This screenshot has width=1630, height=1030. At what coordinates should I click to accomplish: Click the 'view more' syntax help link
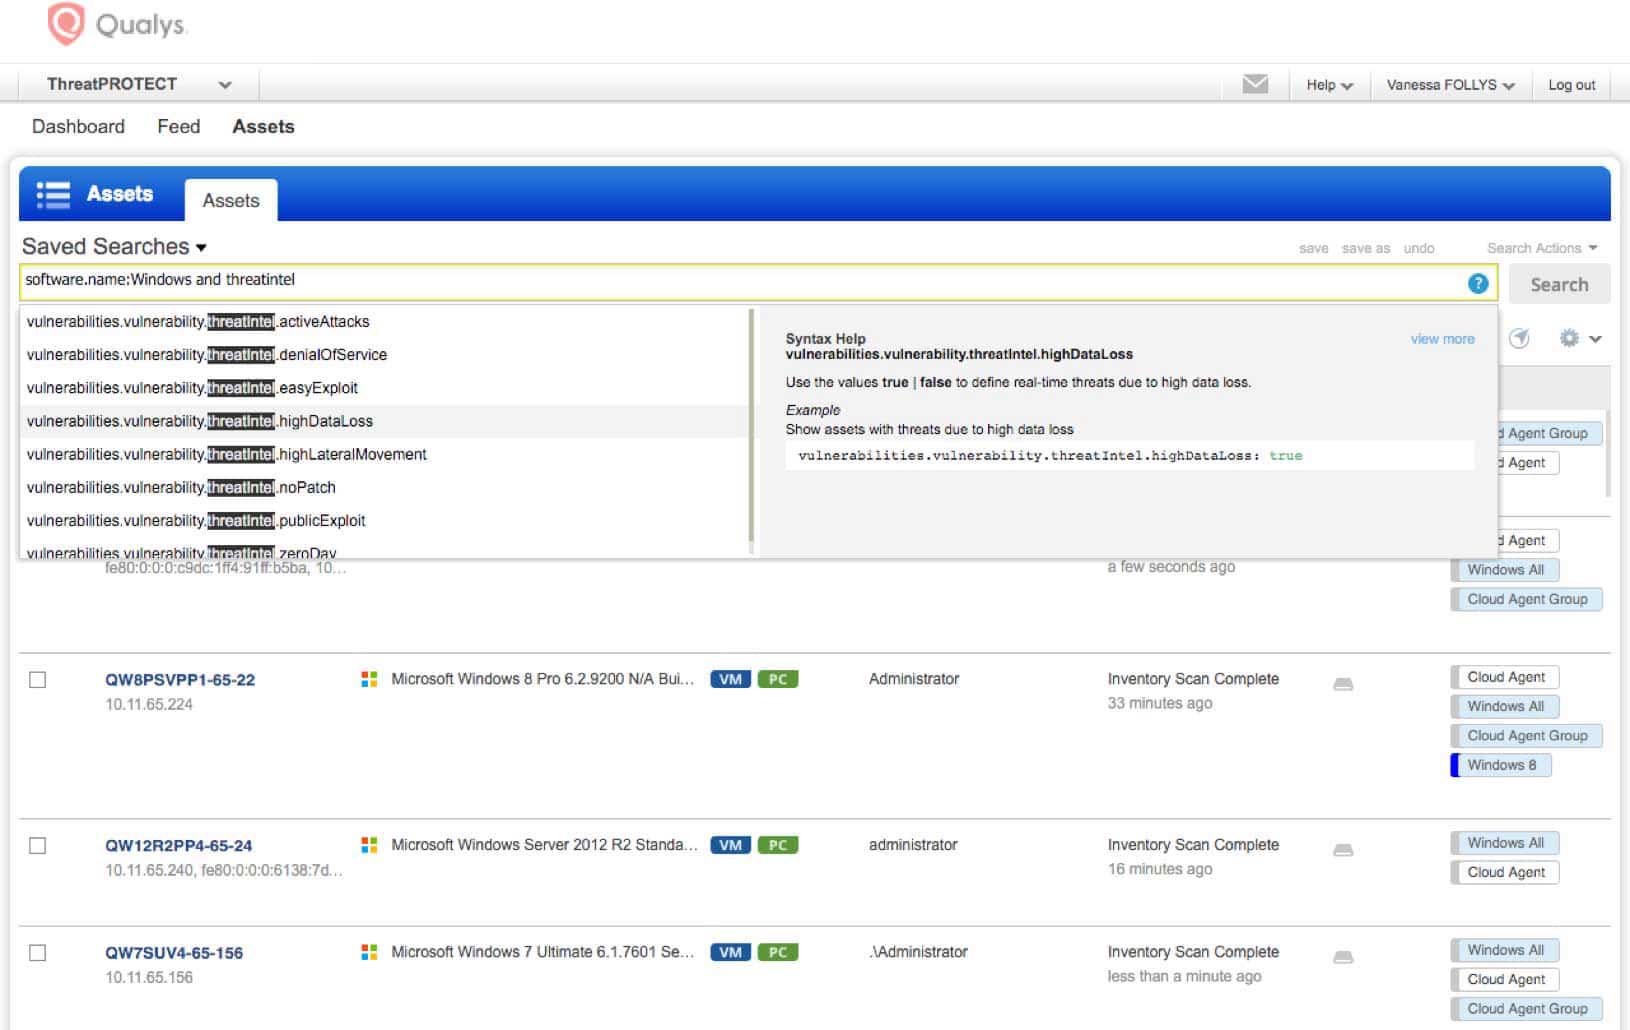click(1442, 339)
